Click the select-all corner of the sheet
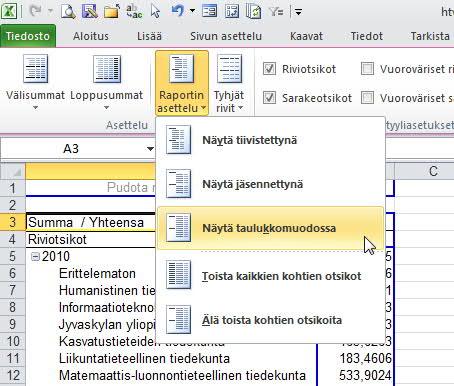This screenshot has height=386, width=454. pyautogui.click(x=13, y=171)
